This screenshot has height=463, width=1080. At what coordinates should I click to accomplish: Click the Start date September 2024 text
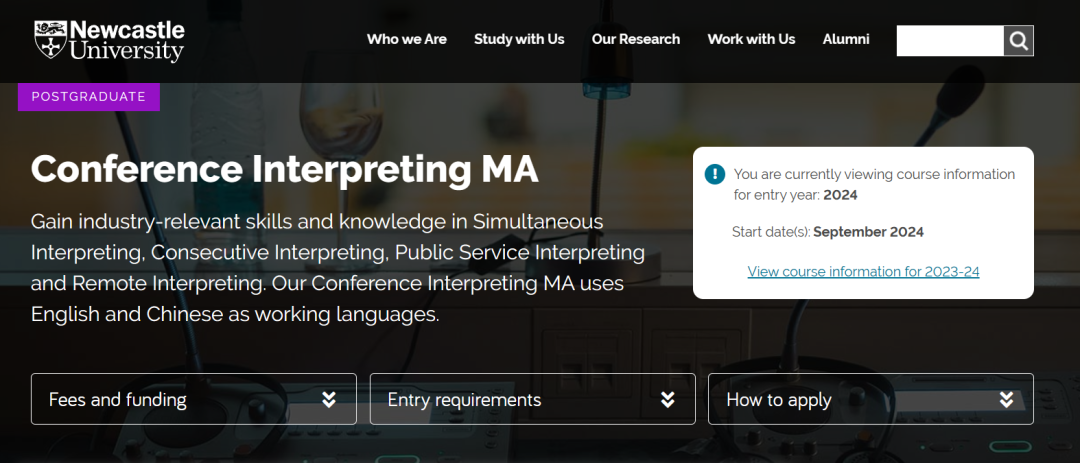(x=828, y=232)
